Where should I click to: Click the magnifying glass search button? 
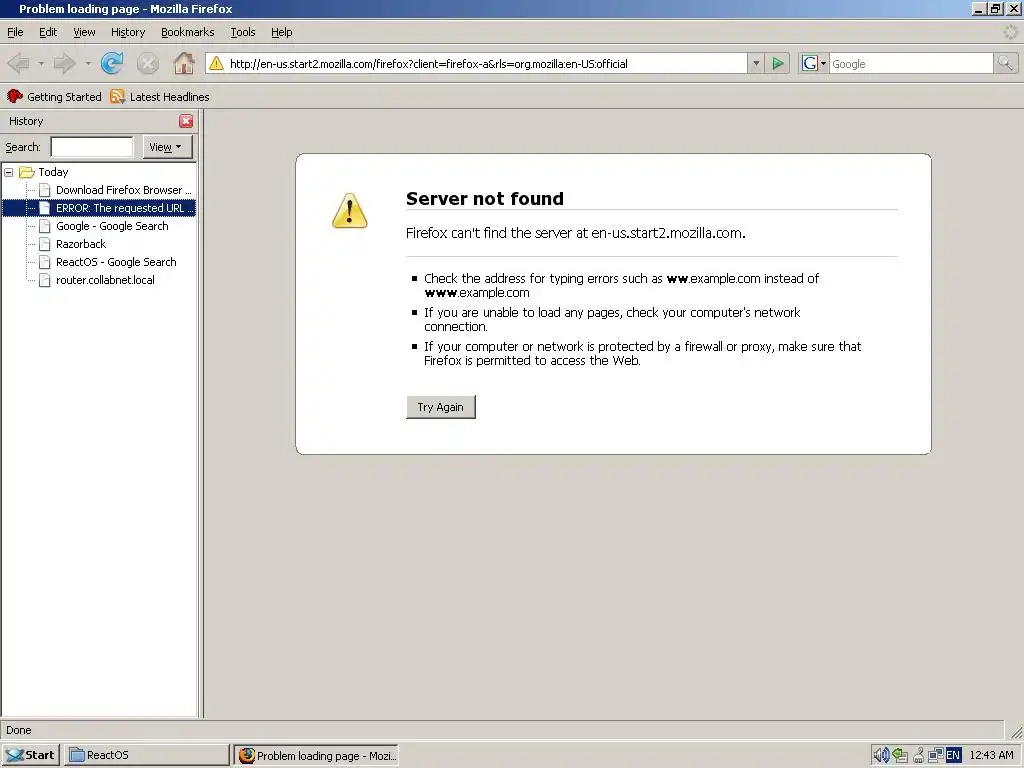coord(1005,63)
